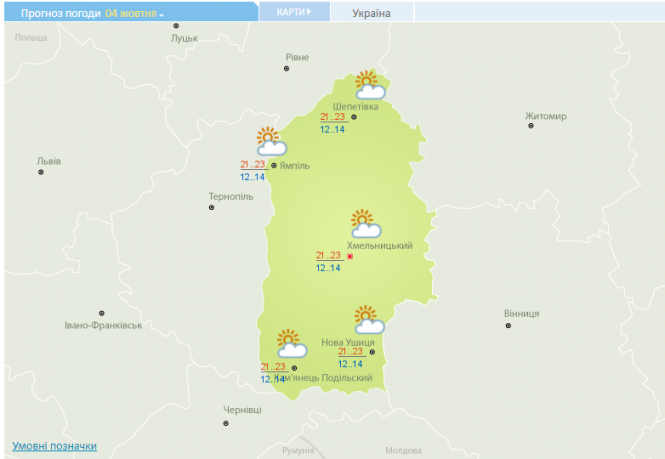Expand the КАРТИ maps menu
This screenshot has width=665, height=459.
click(x=293, y=12)
